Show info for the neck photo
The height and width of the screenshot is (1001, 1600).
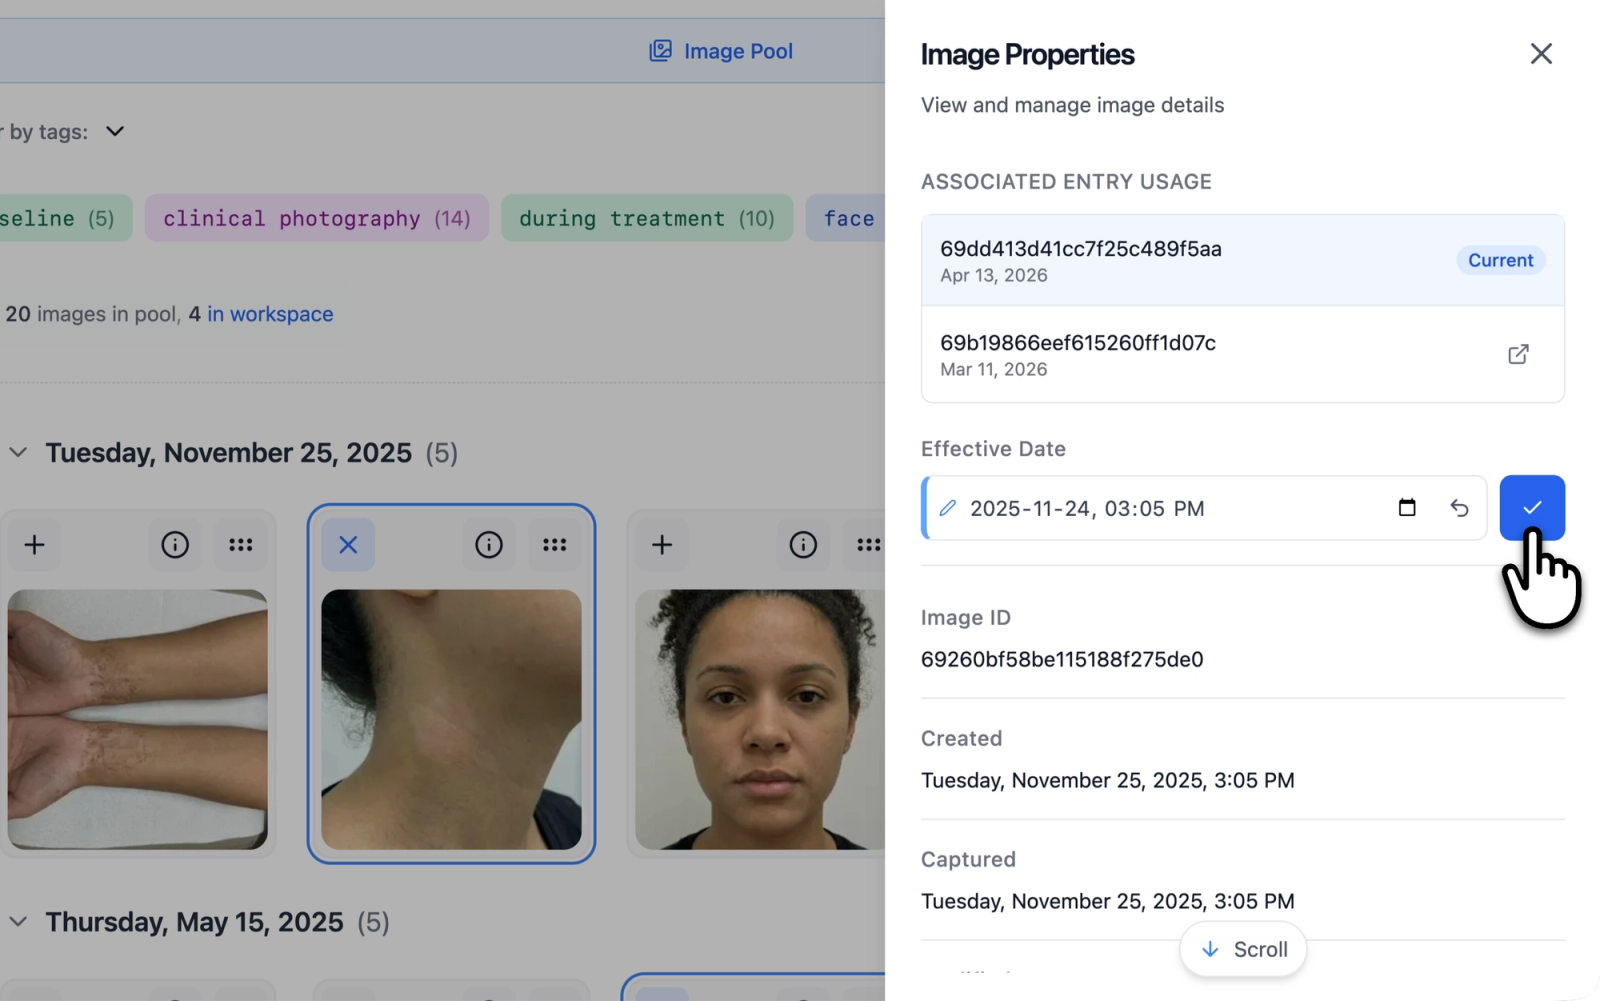pyautogui.click(x=489, y=545)
